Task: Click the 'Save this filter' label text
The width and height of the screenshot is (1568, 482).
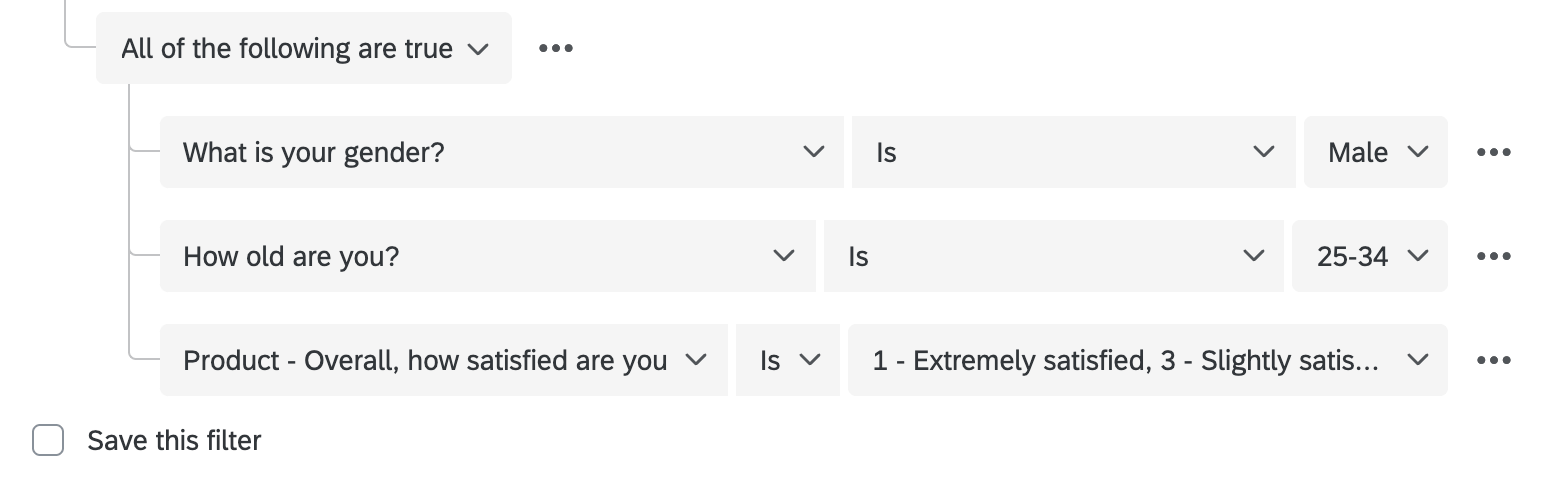Action: point(174,440)
